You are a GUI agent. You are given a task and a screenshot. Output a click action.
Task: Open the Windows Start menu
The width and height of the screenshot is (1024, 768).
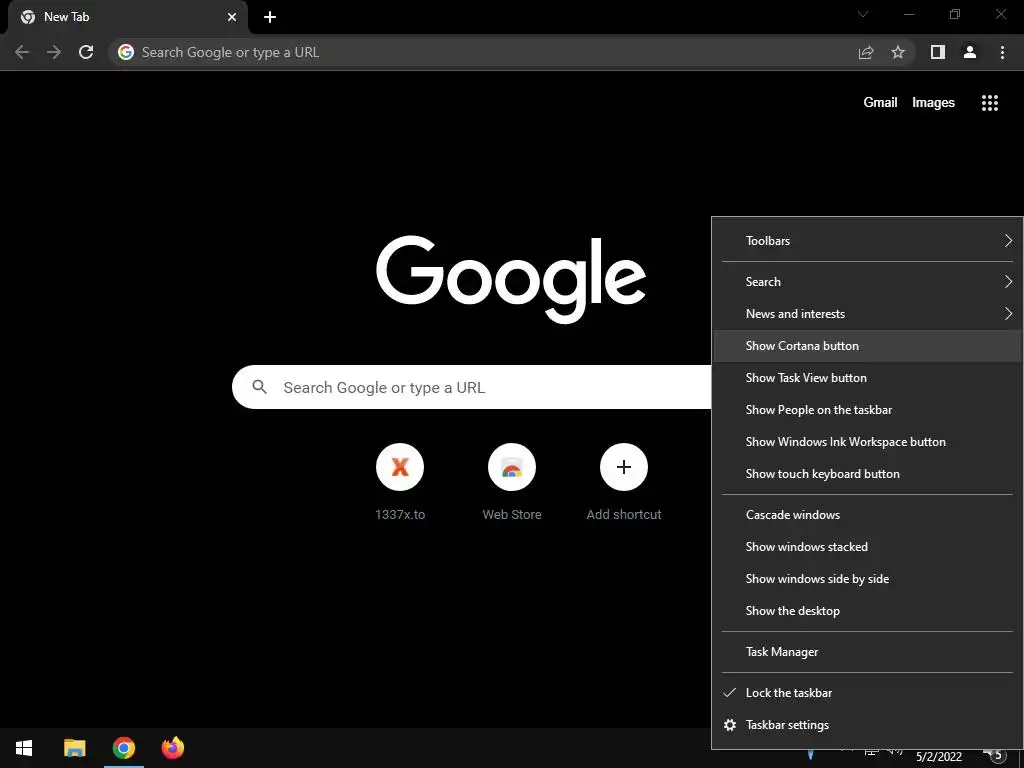[24, 748]
